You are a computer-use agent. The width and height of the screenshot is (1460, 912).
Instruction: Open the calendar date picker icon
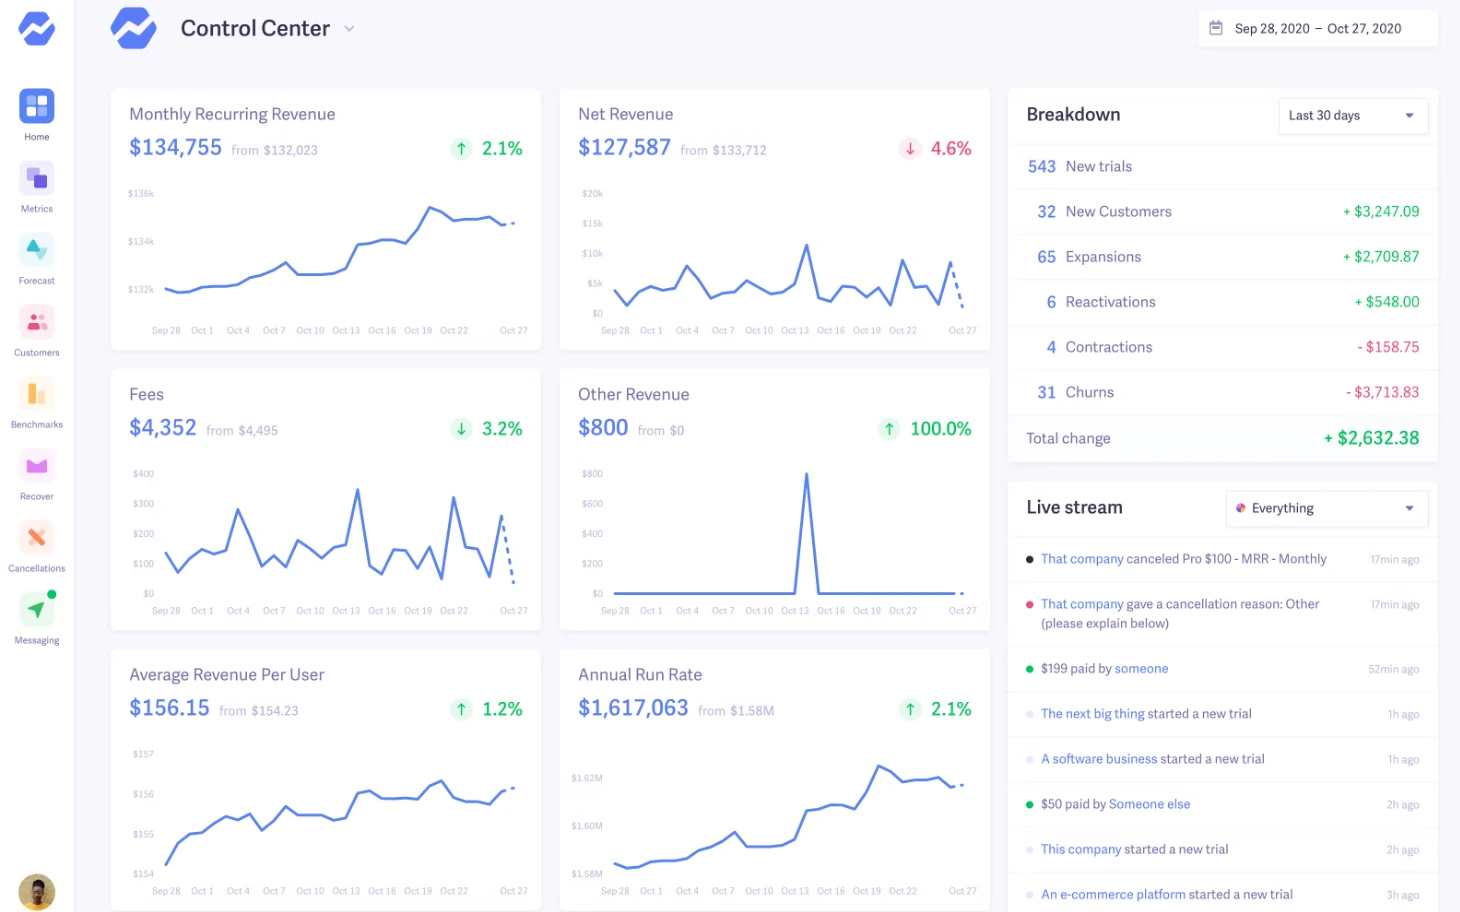(1215, 28)
